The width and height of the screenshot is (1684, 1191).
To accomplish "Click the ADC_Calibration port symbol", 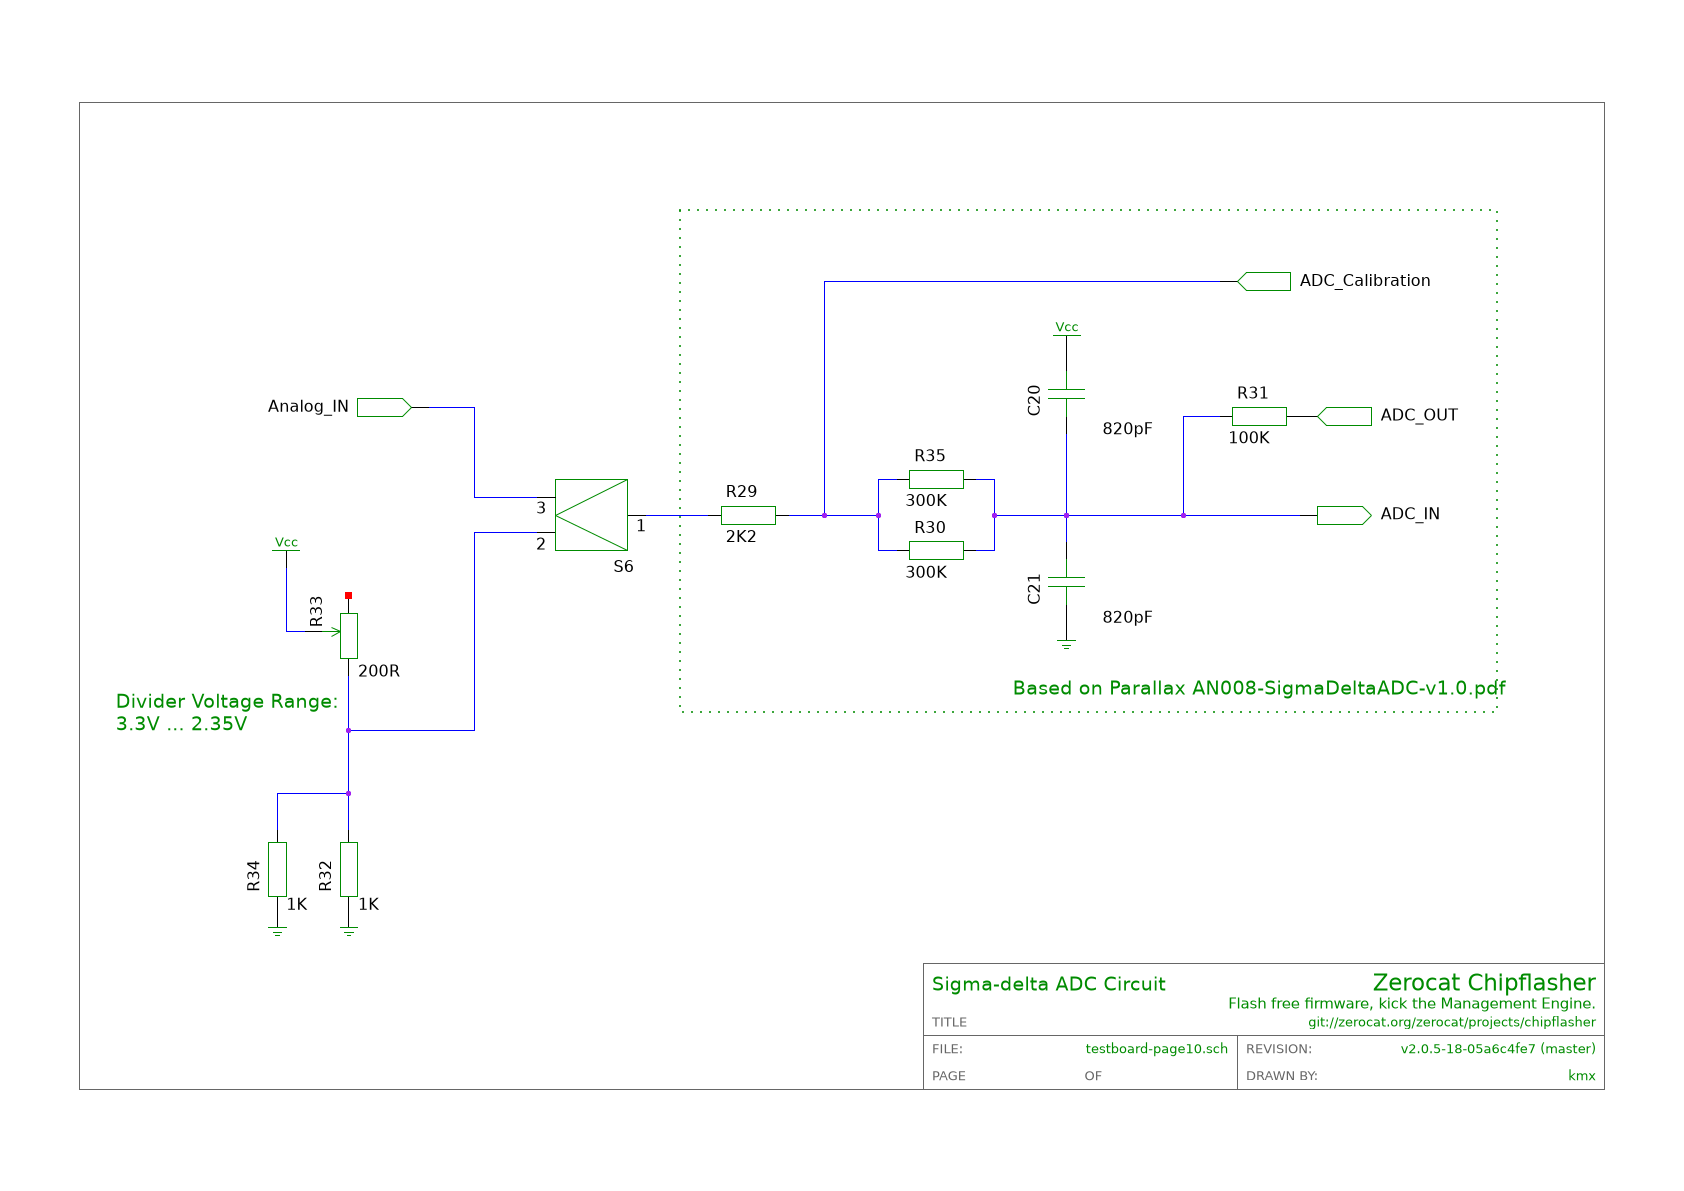I will (x=1264, y=281).
